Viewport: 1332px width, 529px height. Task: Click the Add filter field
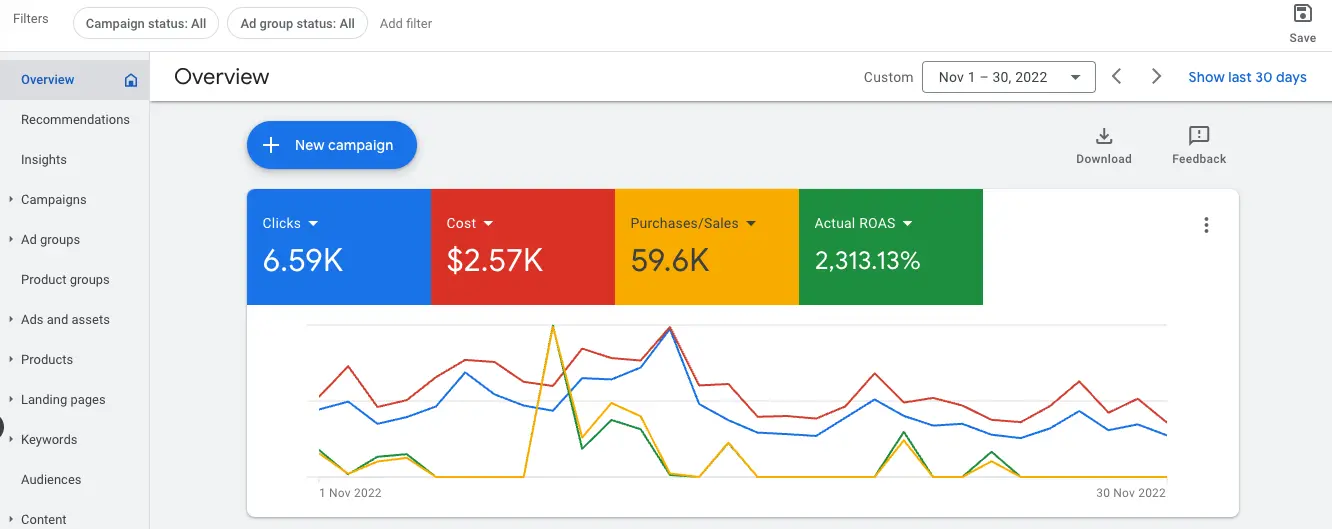coord(406,23)
